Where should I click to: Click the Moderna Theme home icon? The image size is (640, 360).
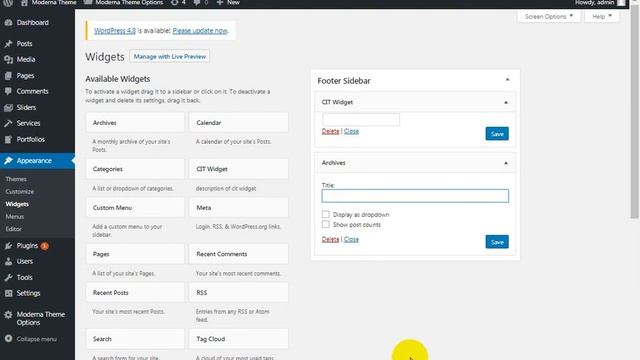tap(24, 3)
